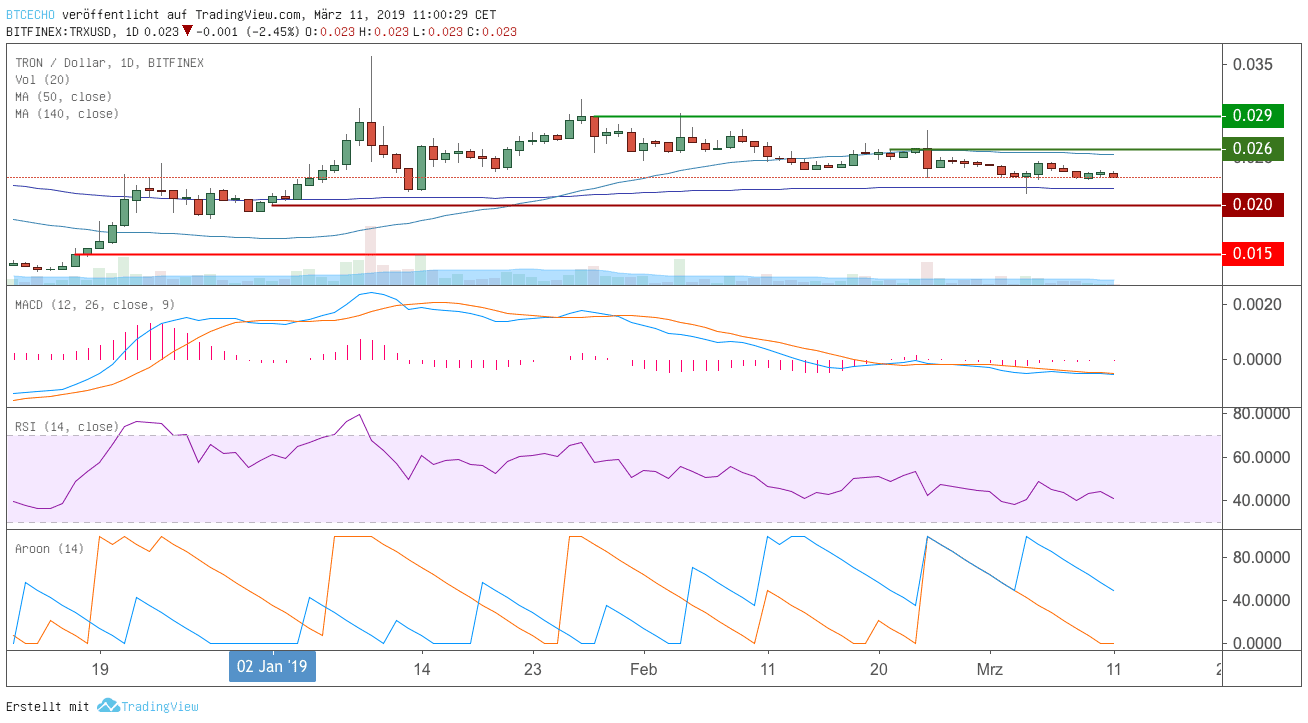
Task: Click the 0.0020 MACD axis value
Action: coord(1255,304)
